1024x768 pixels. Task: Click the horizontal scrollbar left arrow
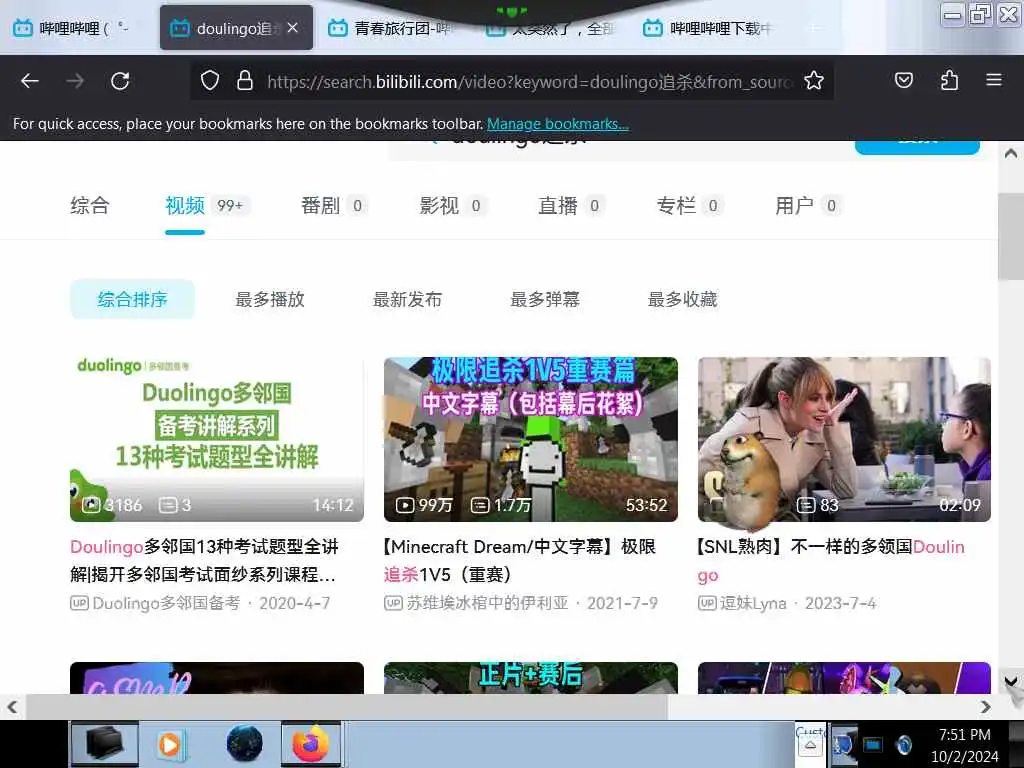pyautogui.click(x=12, y=707)
